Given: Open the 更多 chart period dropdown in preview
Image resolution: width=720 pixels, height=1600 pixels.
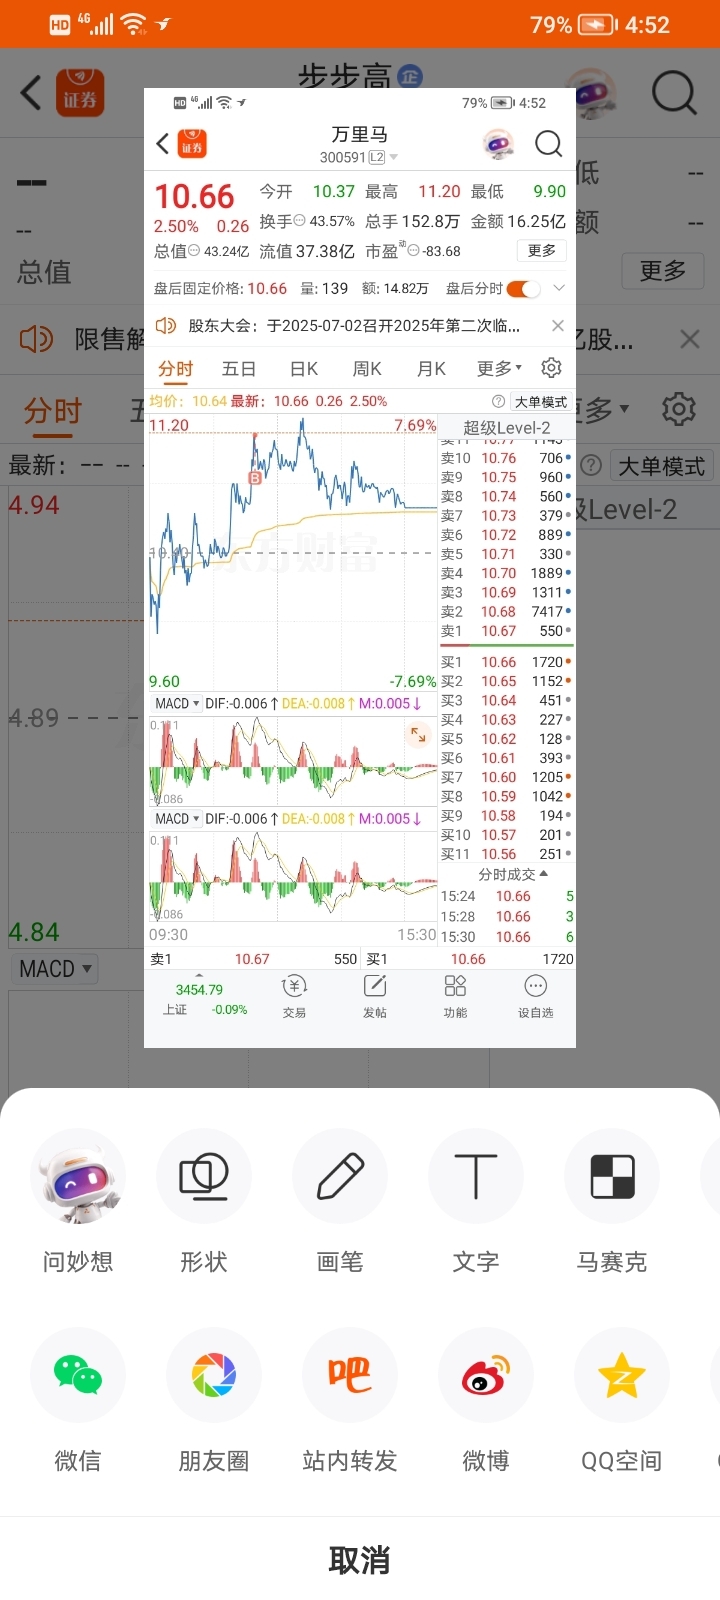Looking at the screenshot, I should (x=499, y=369).
